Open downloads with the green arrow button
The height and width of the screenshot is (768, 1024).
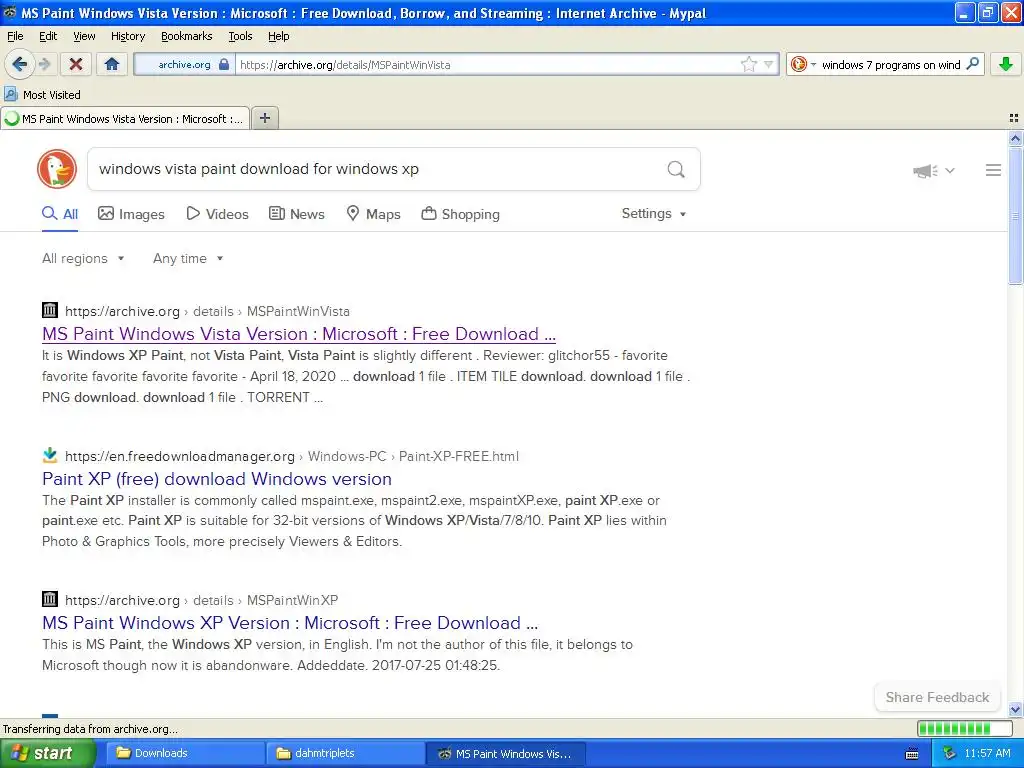coord(1006,64)
